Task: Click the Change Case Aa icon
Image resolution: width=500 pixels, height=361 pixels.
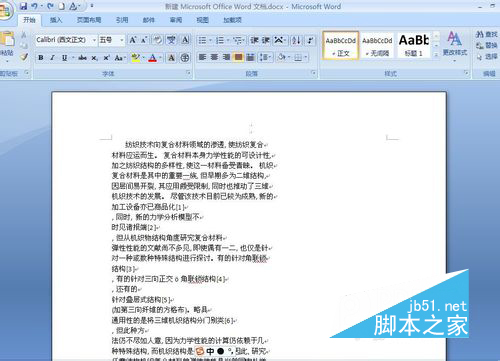Action: pyautogui.click(x=118, y=58)
